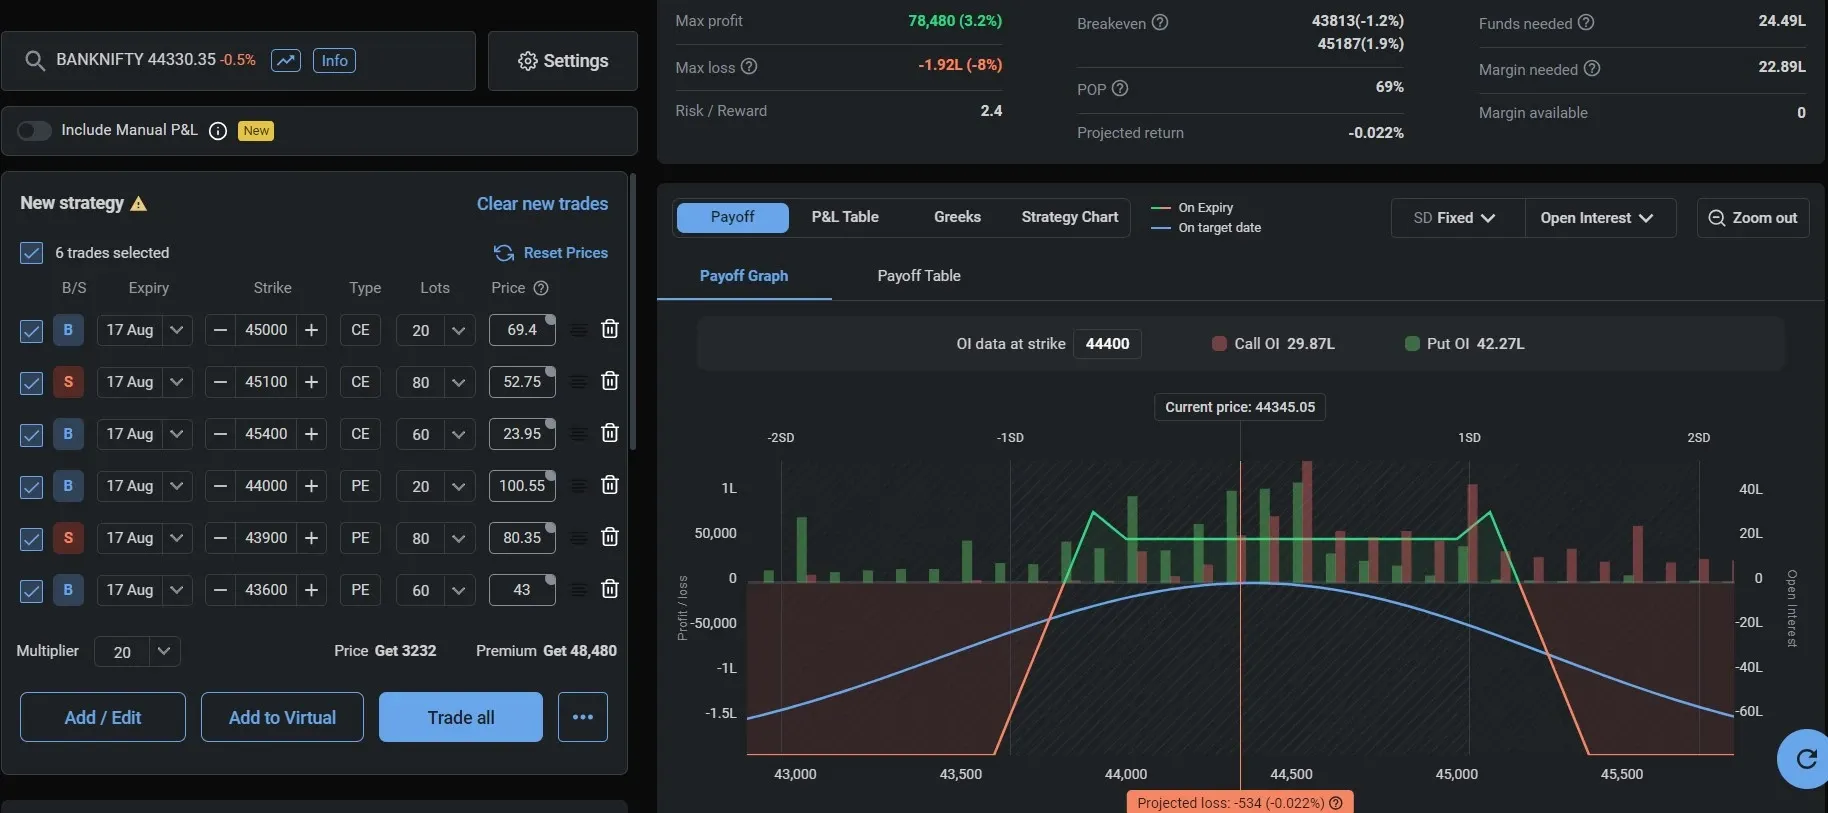Increase strike on the 45400 row
Screen dimensions: 1828x813
pos(312,434)
